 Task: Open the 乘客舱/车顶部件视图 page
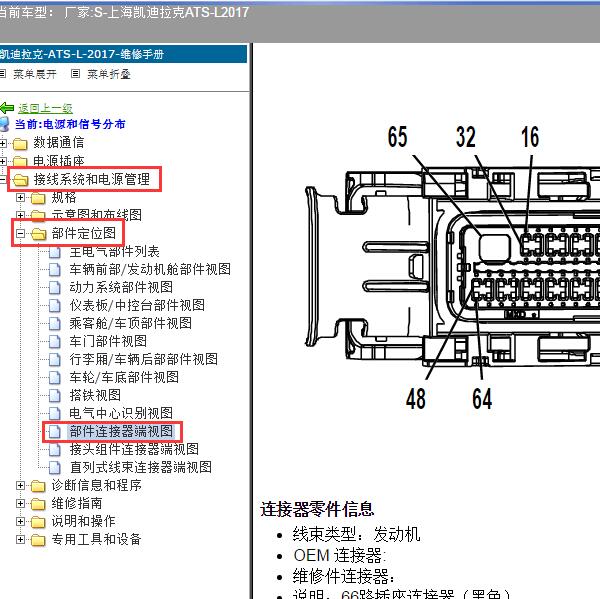click(x=130, y=323)
